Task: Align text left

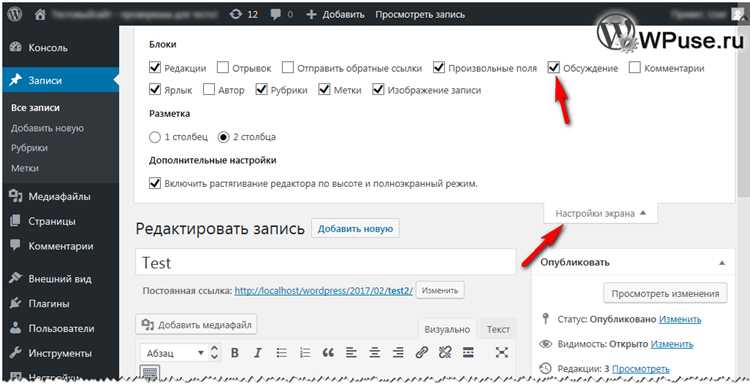Action: 352,353
